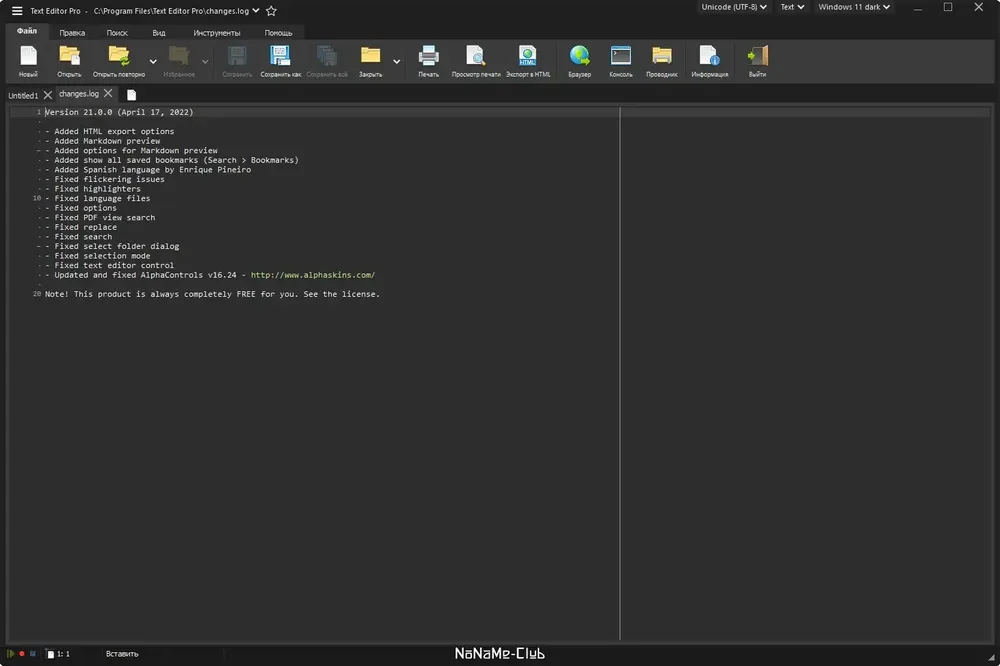Screen dimensions: 1000x666
Task: Expand the Закрыть dropdown arrow
Action: [397, 62]
